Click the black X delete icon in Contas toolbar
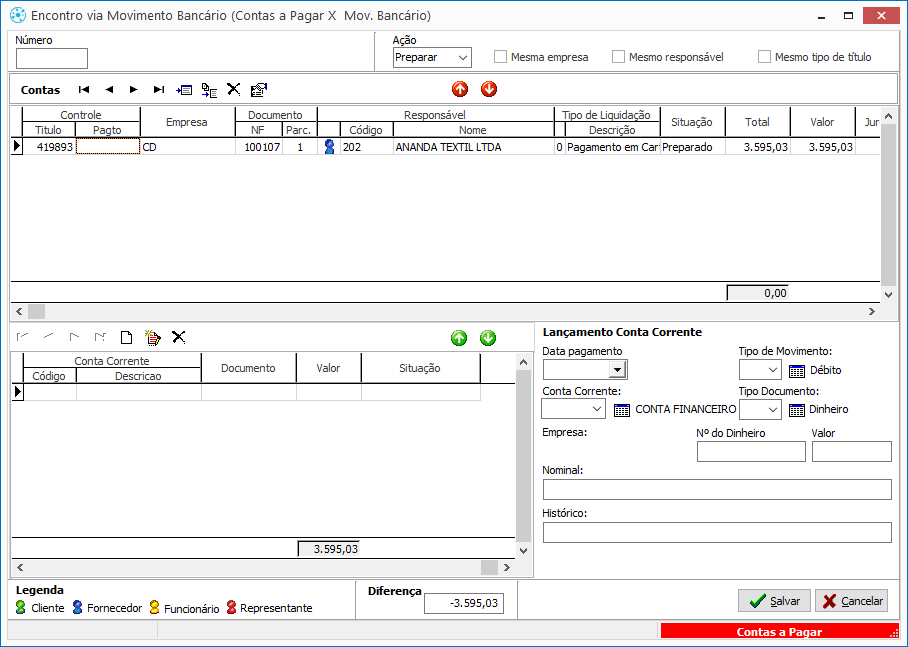Image resolution: width=908 pixels, height=647 pixels. point(233,89)
